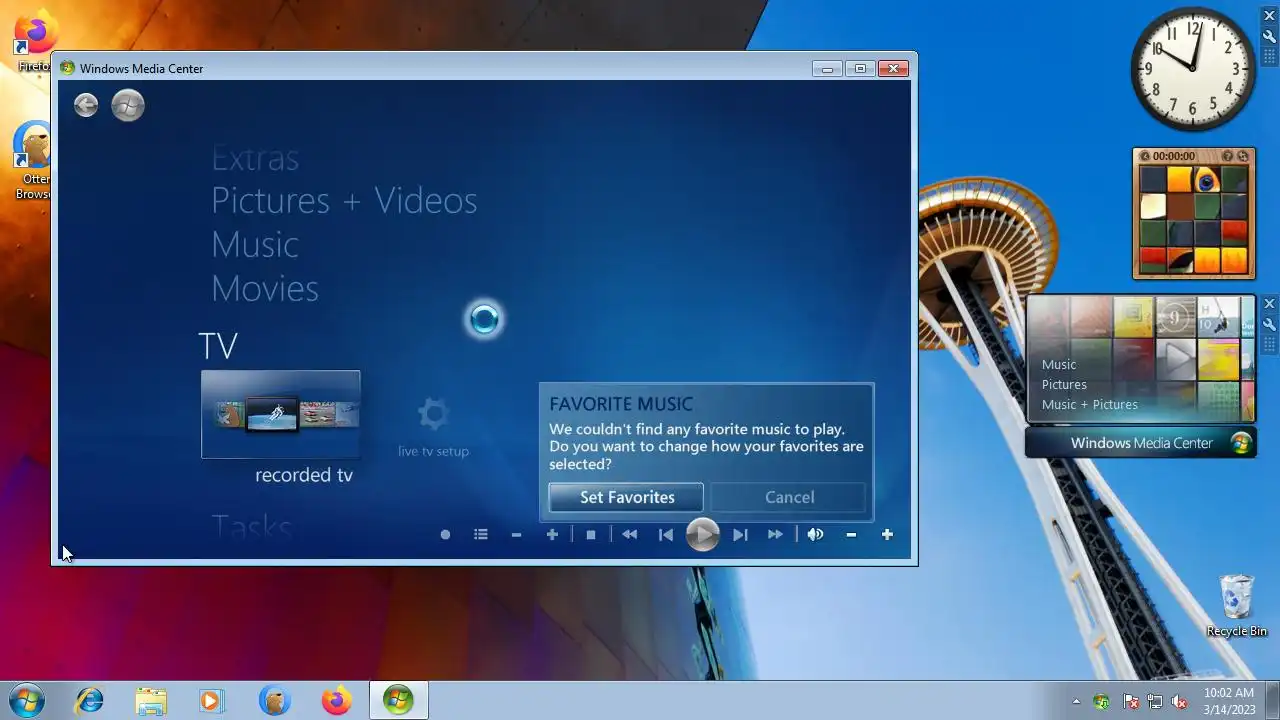Shuffle the puzzle with the solve/shuffle icon

pyautogui.click(x=1243, y=156)
